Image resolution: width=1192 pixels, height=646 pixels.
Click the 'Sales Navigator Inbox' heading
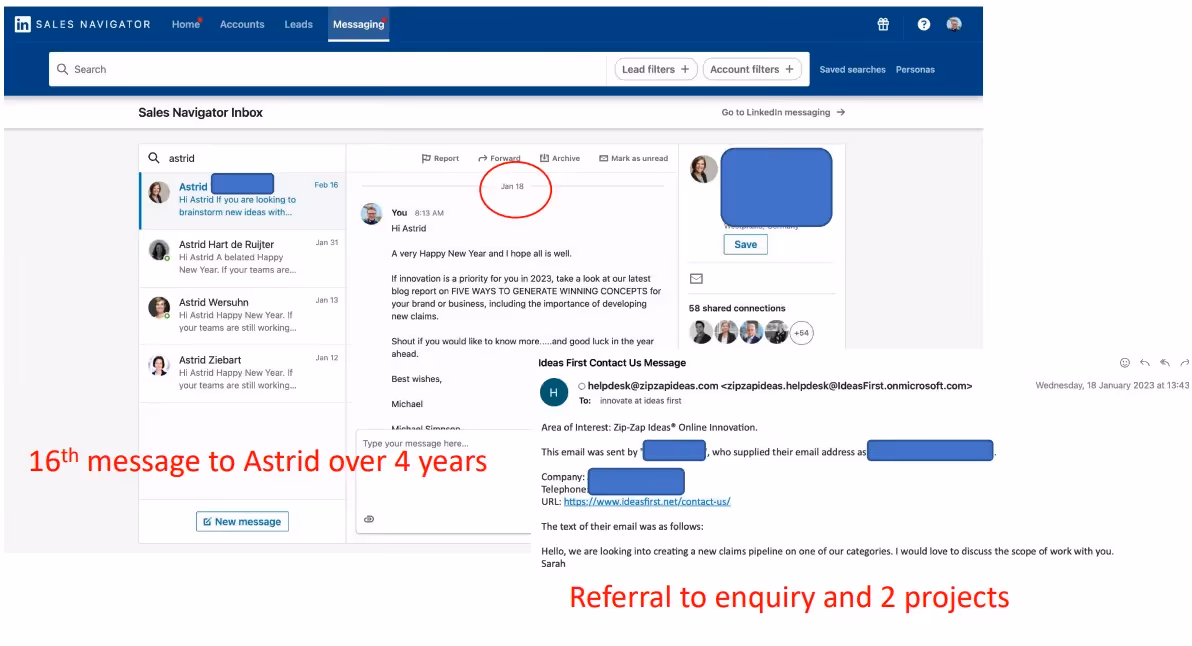point(200,112)
